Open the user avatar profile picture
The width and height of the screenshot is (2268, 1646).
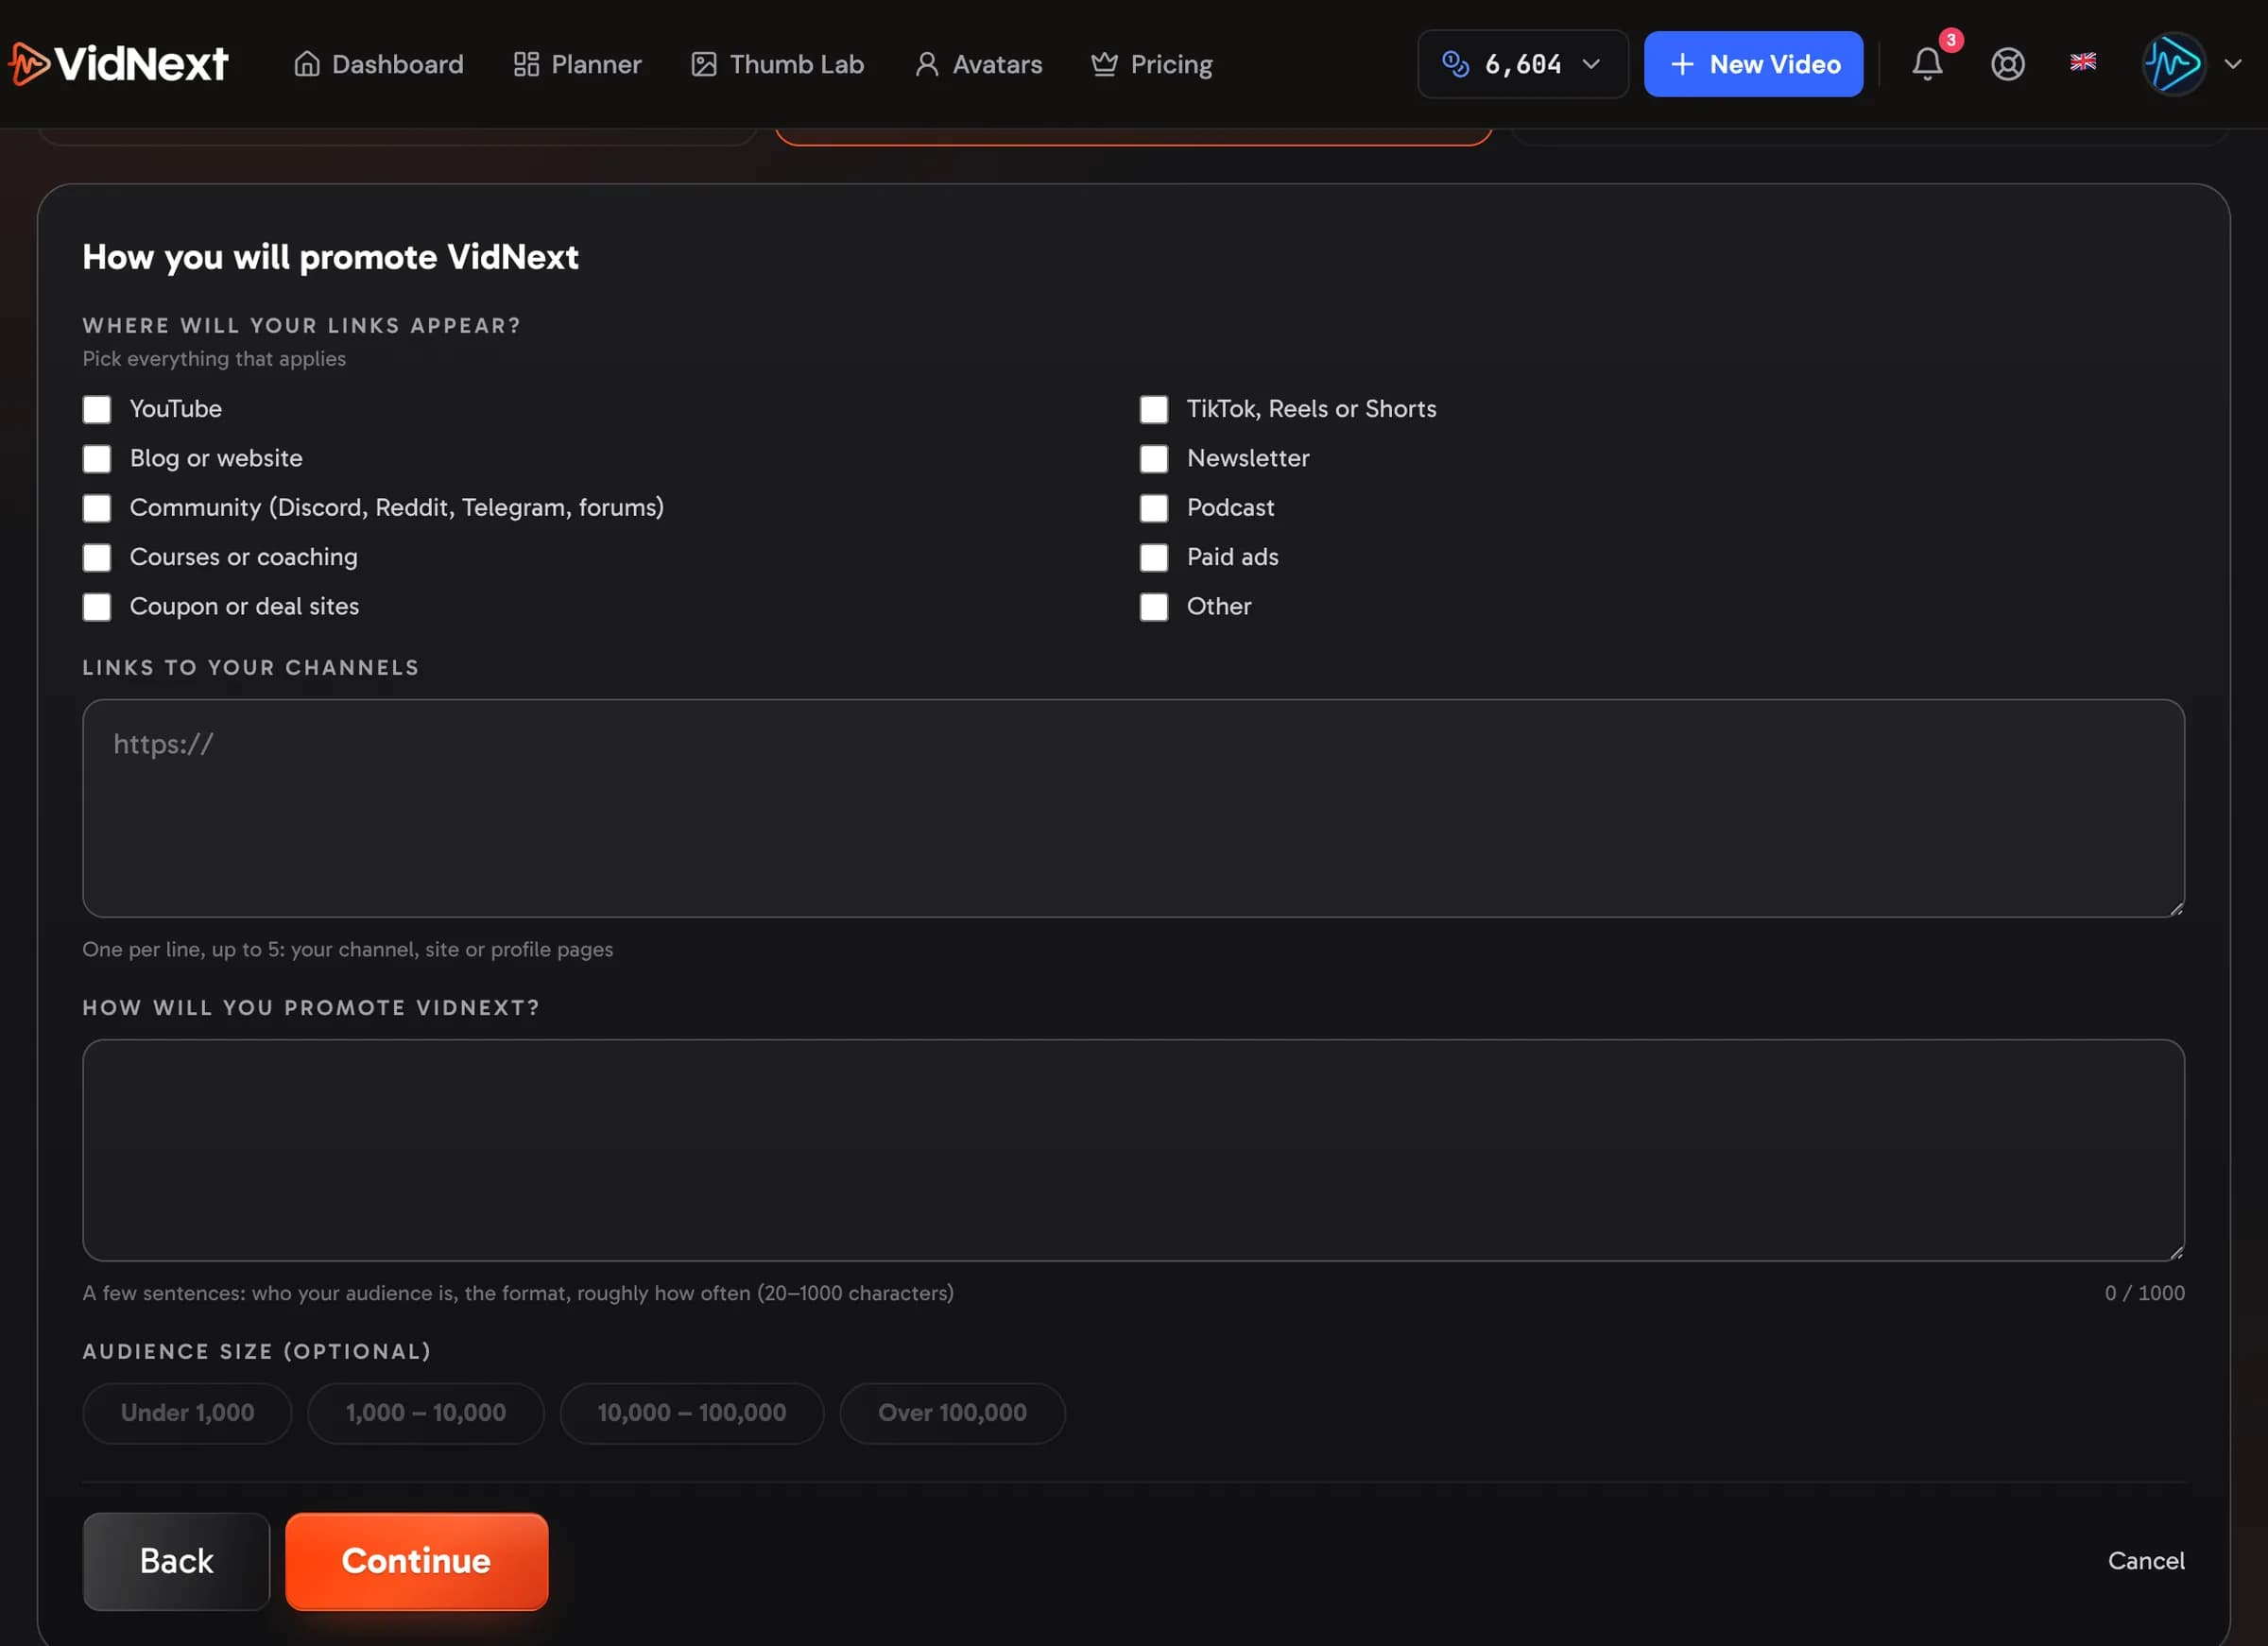coord(2173,64)
